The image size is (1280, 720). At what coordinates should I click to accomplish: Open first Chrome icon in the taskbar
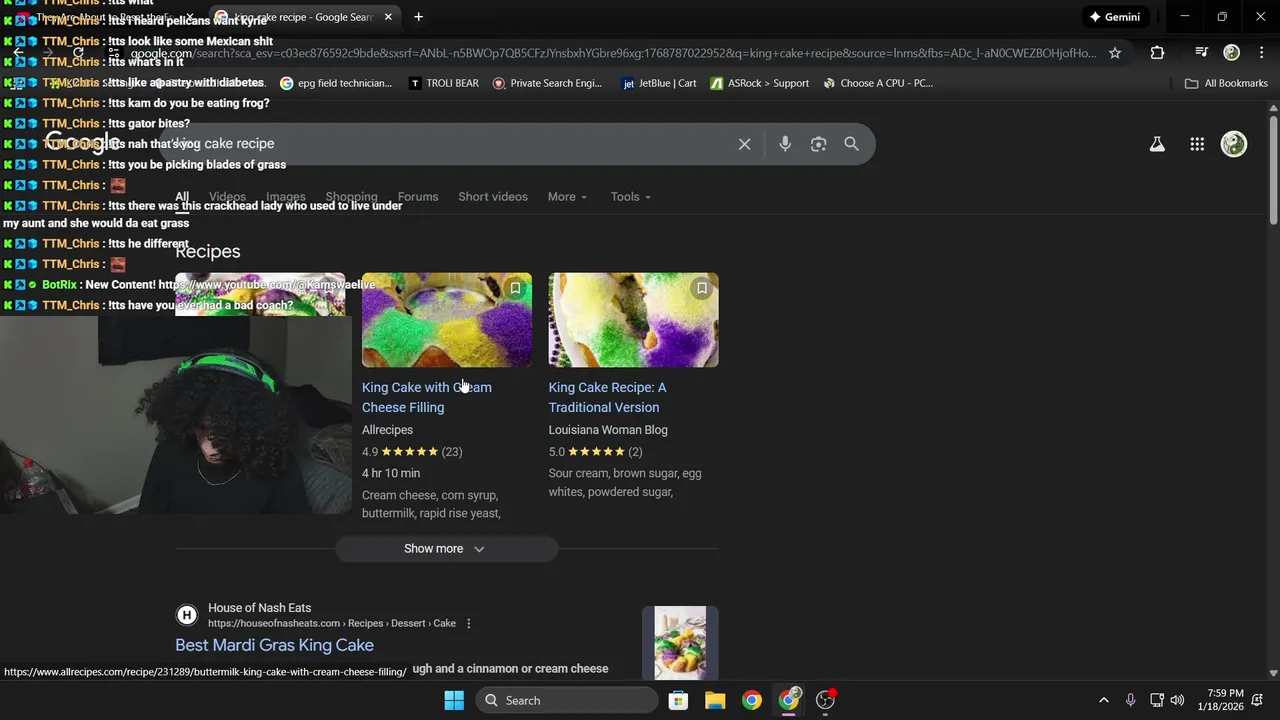click(752, 700)
